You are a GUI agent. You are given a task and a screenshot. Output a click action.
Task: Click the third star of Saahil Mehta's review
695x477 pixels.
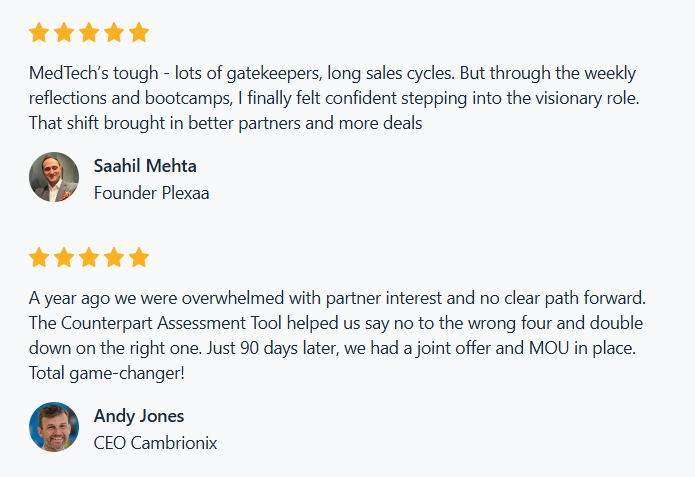[x=89, y=33]
